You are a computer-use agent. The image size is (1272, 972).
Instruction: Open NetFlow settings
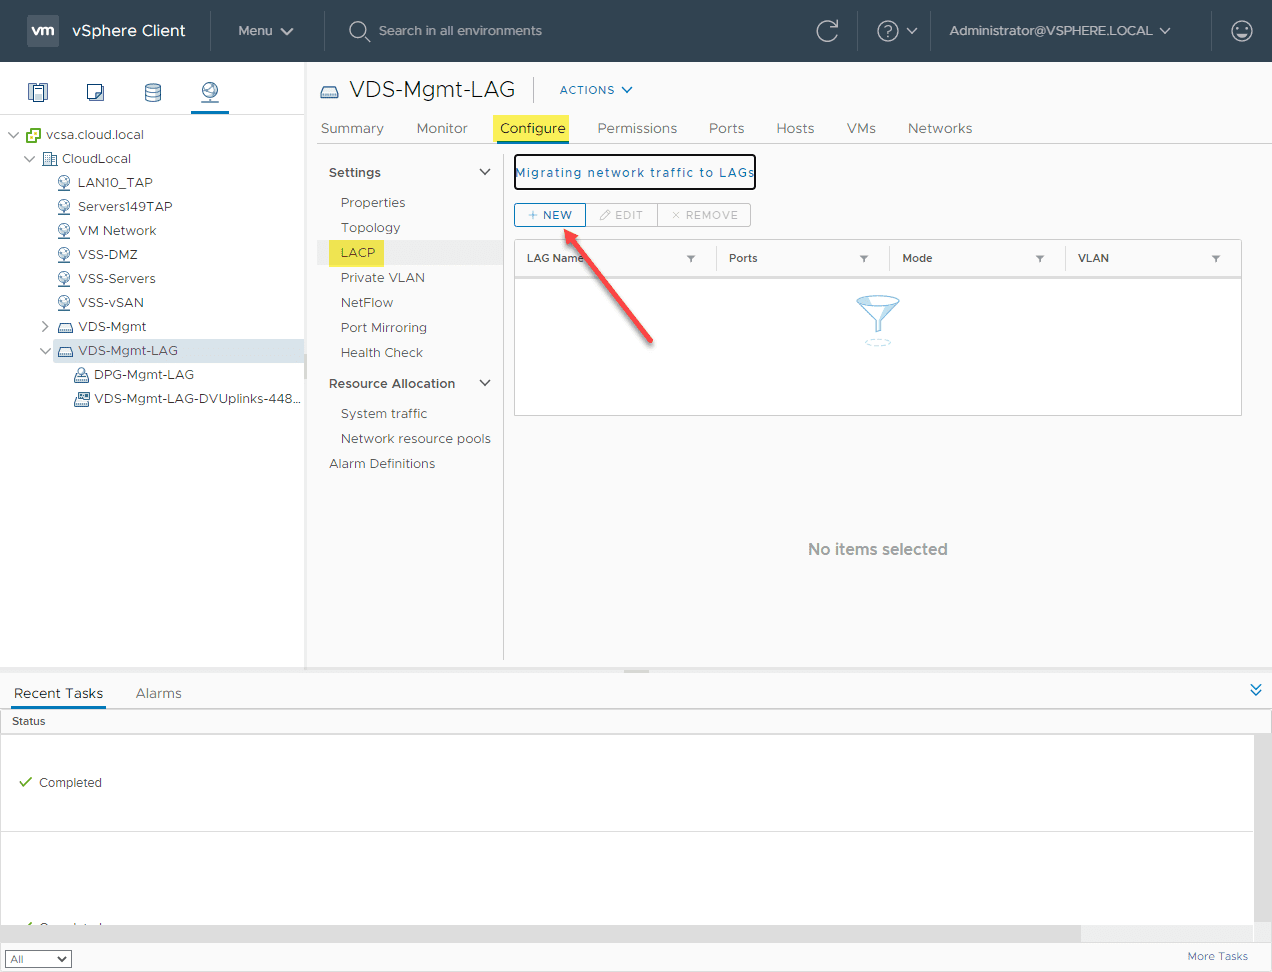367,302
